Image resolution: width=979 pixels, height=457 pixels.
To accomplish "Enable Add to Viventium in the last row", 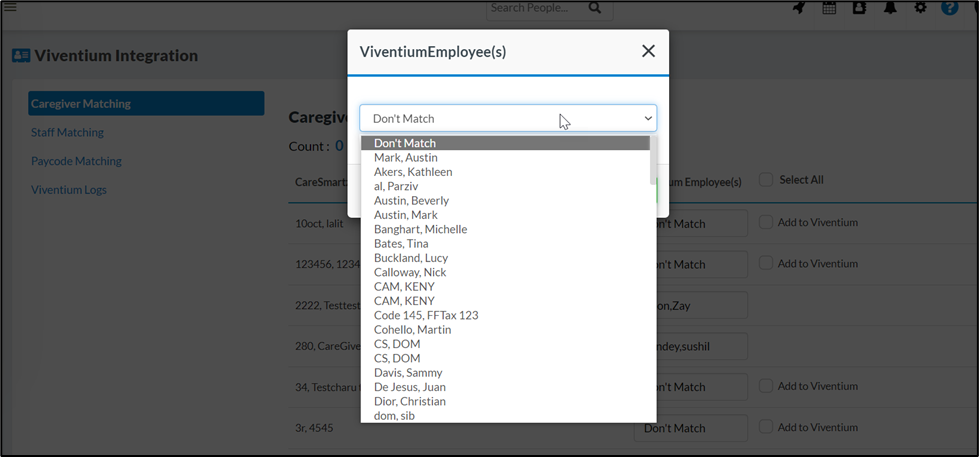I will coord(766,427).
